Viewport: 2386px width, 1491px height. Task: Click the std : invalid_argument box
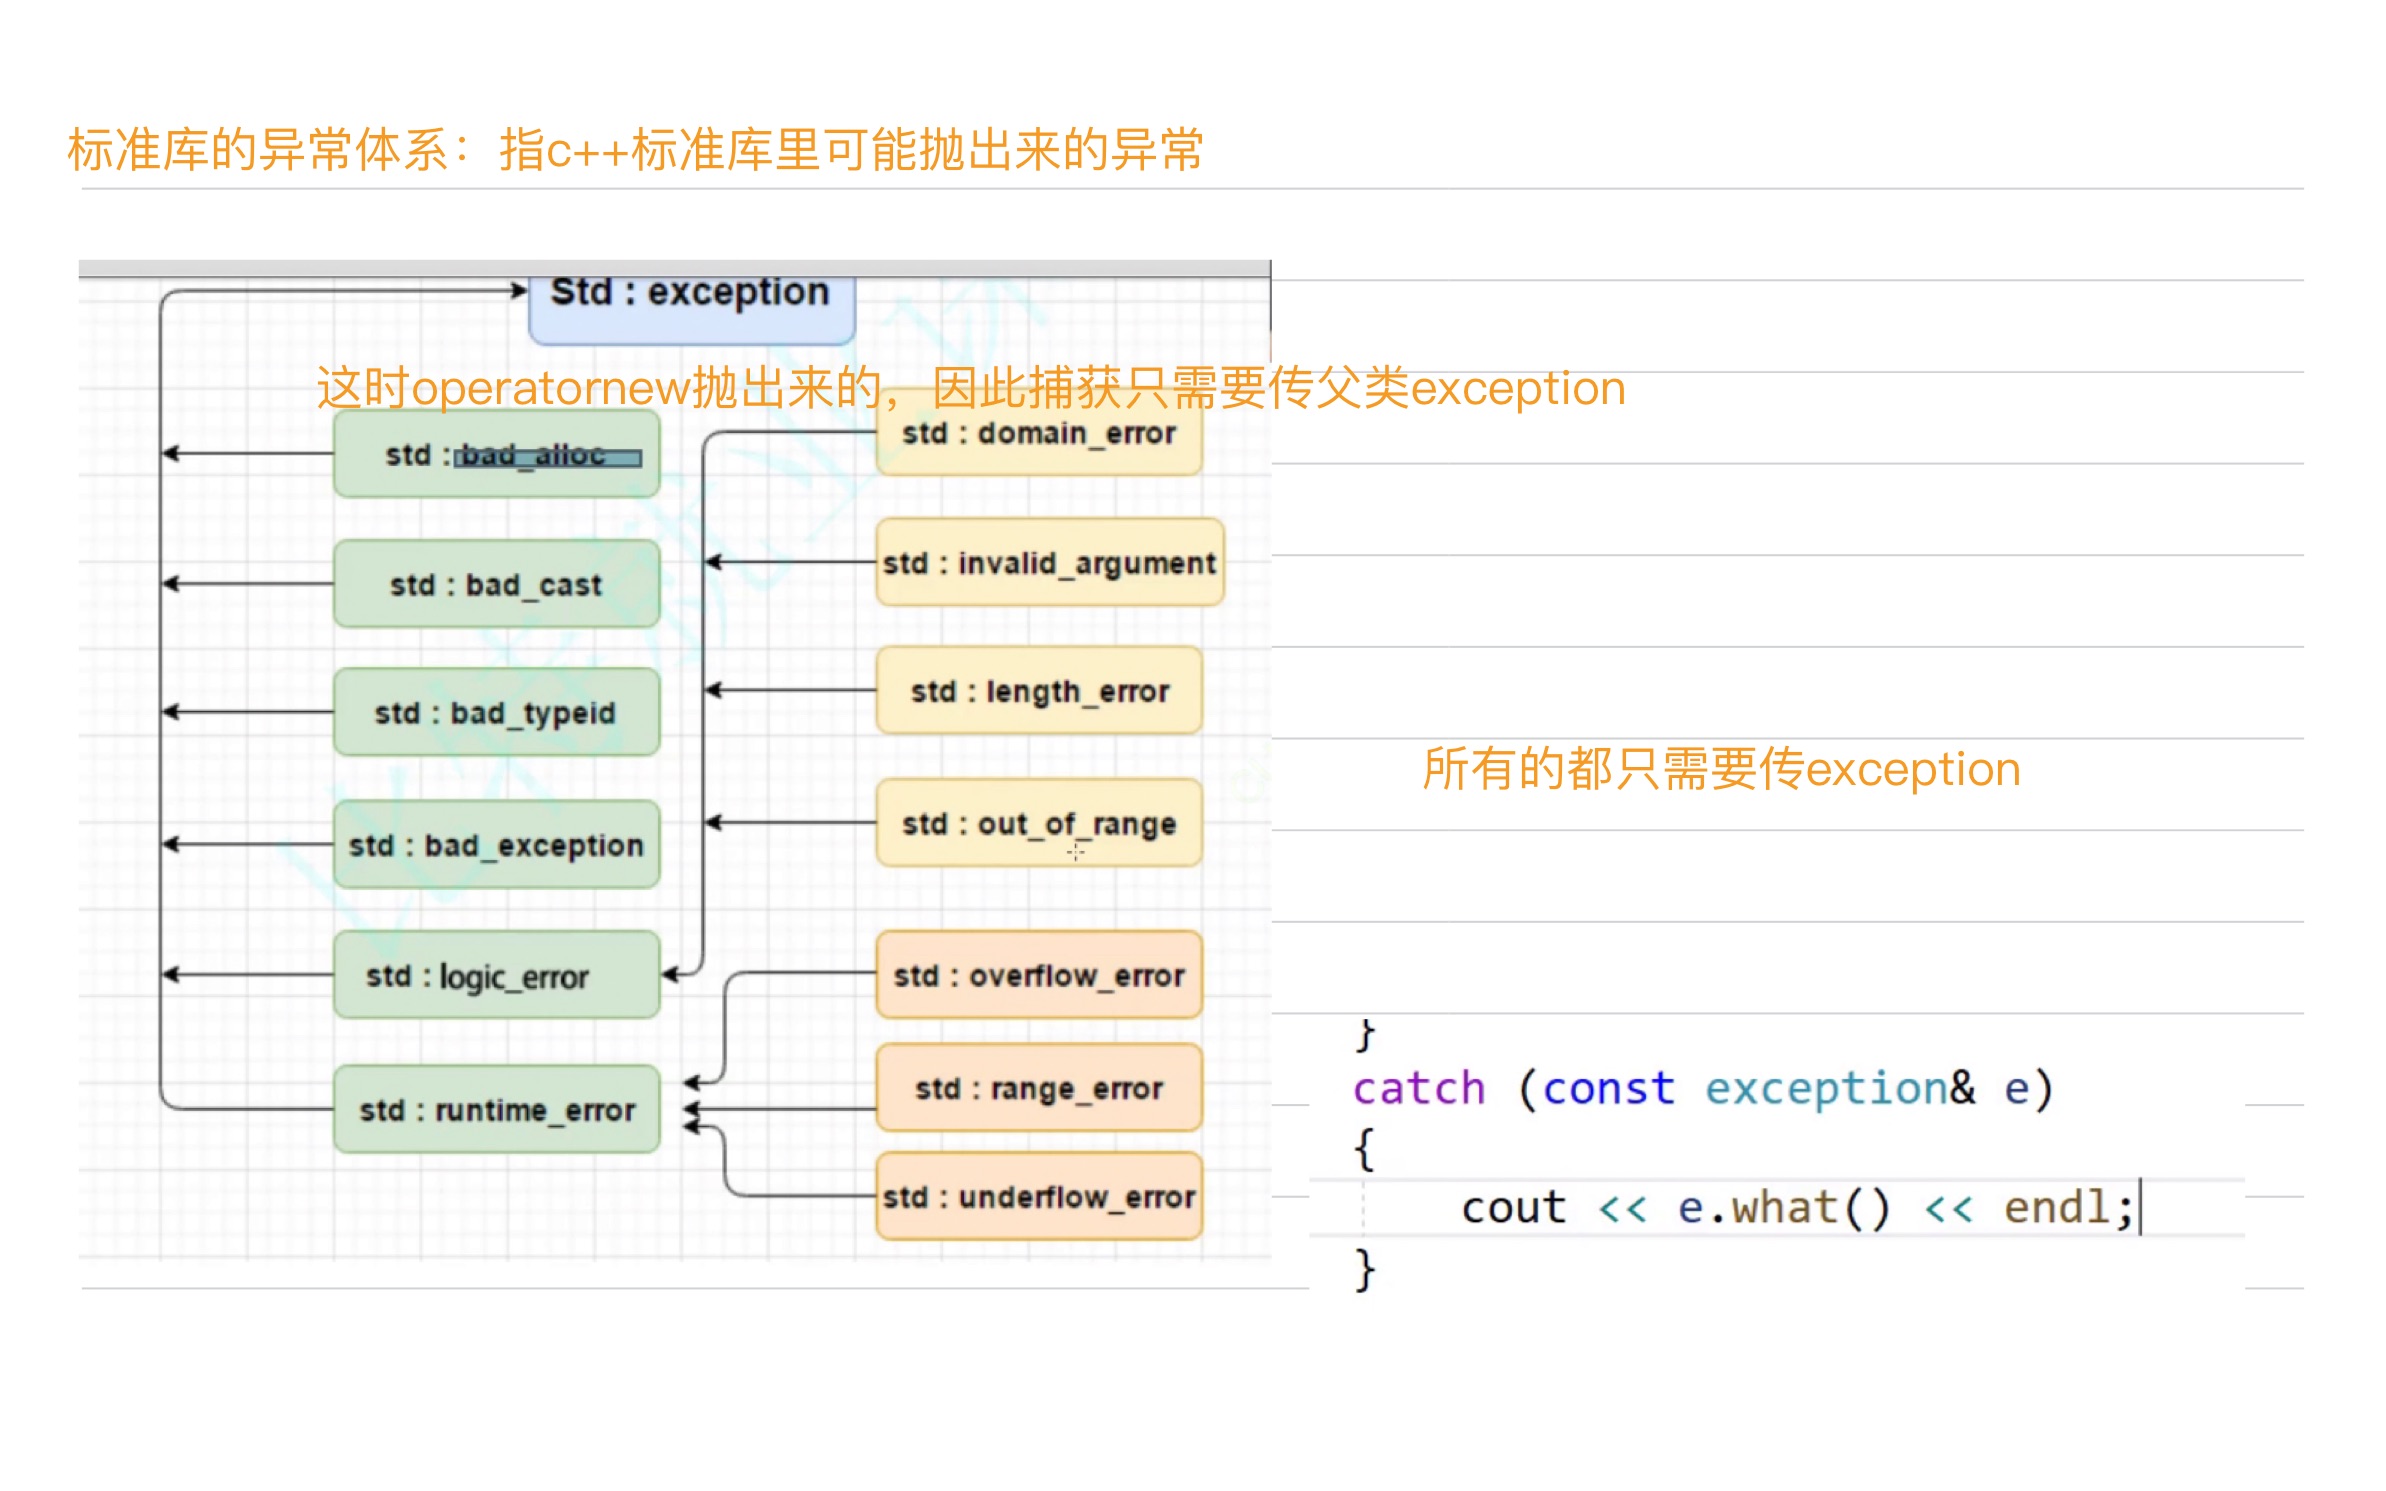click(1048, 563)
